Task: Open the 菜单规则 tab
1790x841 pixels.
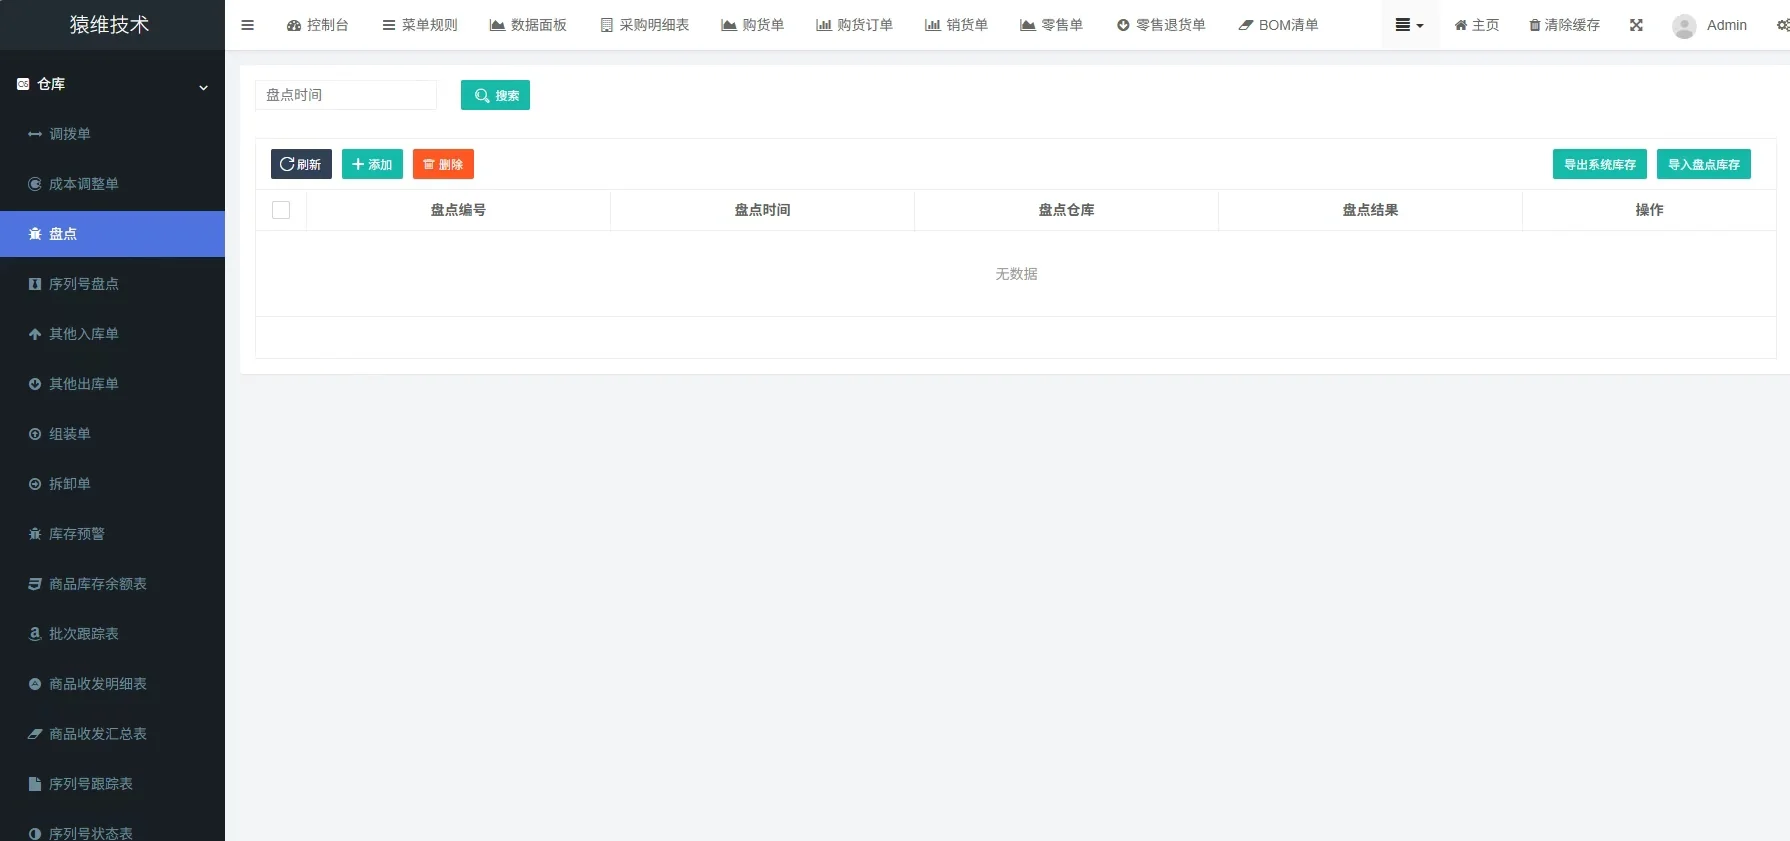Action: coord(420,25)
